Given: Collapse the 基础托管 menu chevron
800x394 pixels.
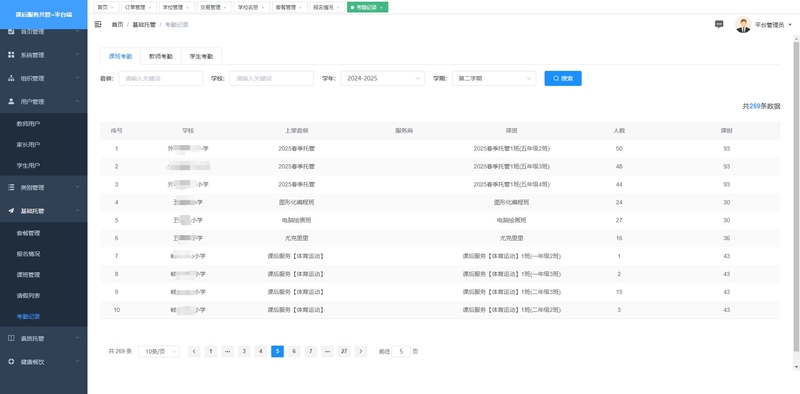Looking at the screenshot, I should [77, 211].
